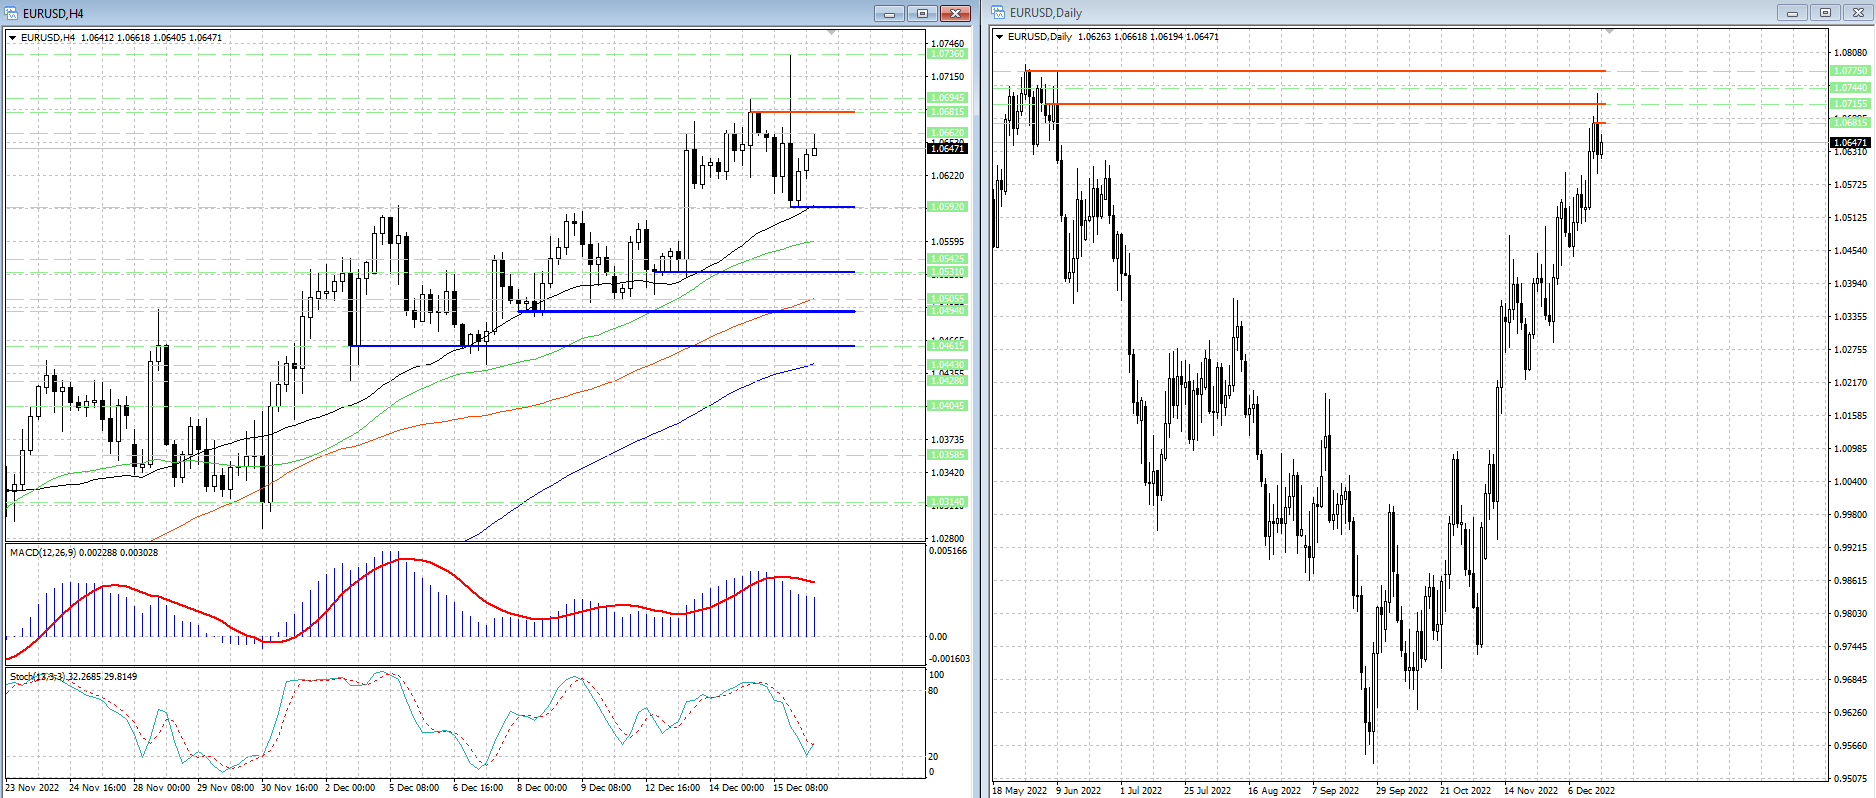This screenshot has width=1876, height=798.
Task: Click the black 1.06471 price tag on H4
Action: 947,148
